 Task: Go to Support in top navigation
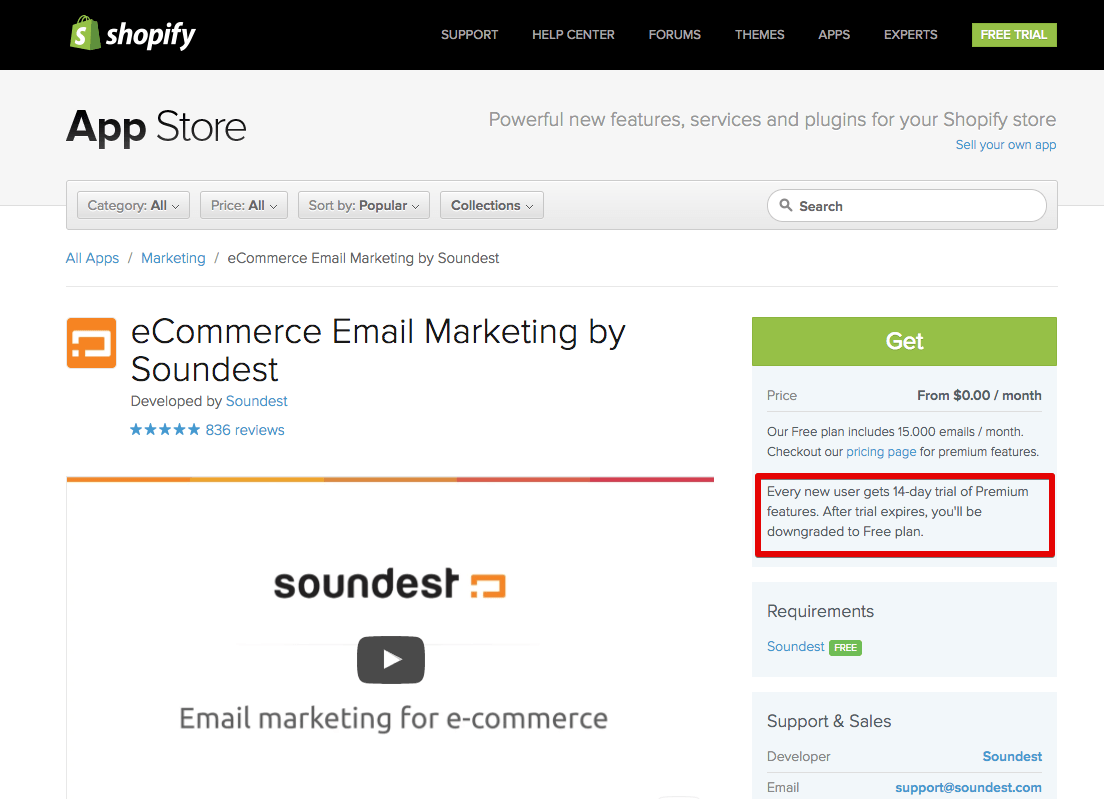469,34
